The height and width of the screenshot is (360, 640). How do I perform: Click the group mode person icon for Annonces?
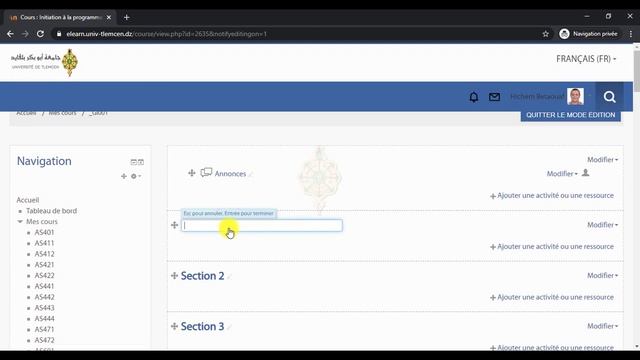[x=585, y=173]
